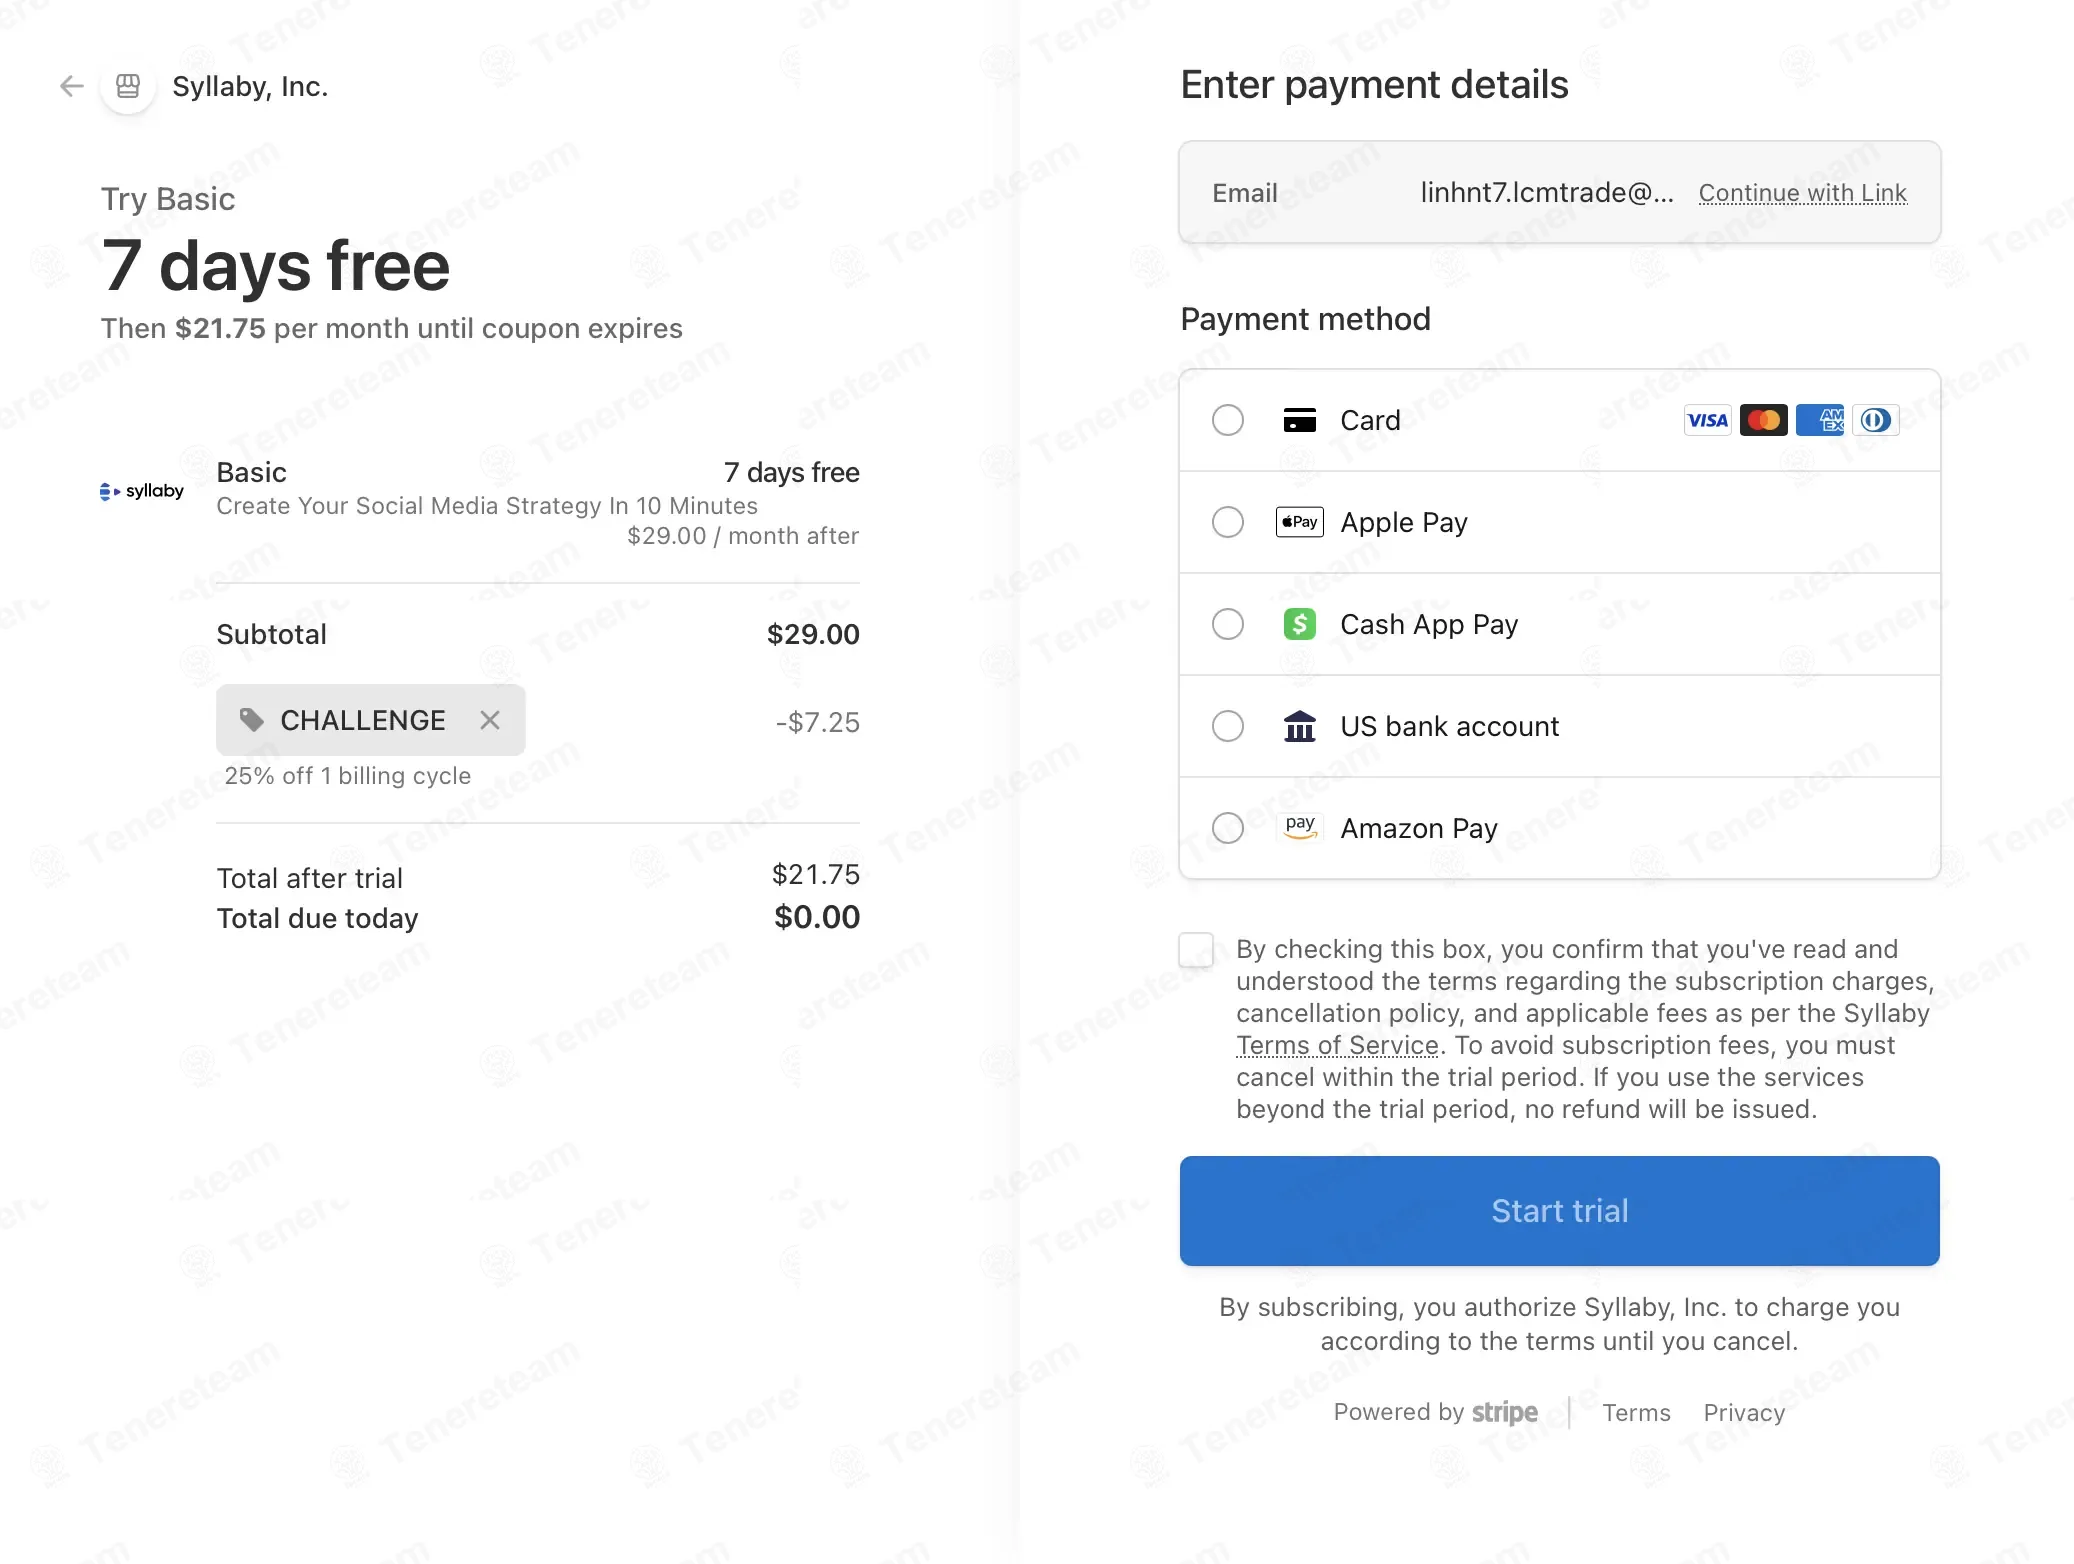This screenshot has width=2074, height=1564.
Task: Click the American Express brand icon
Action: [1819, 420]
